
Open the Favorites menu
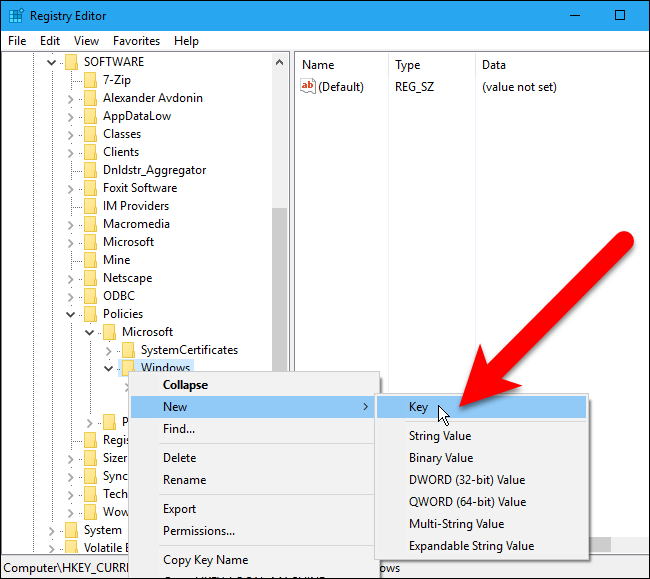click(x=136, y=41)
